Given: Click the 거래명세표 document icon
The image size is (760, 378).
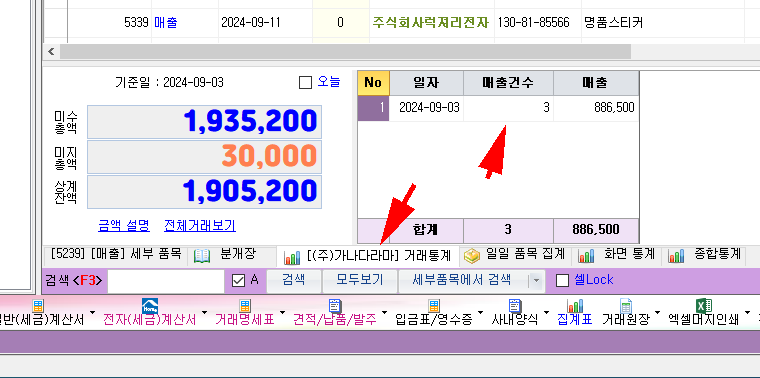Looking at the screenshot, I should [x=244, y=306].
